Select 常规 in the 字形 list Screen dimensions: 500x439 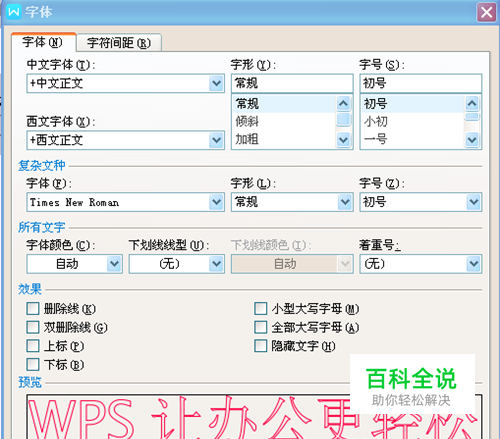[x=284, y=104]
